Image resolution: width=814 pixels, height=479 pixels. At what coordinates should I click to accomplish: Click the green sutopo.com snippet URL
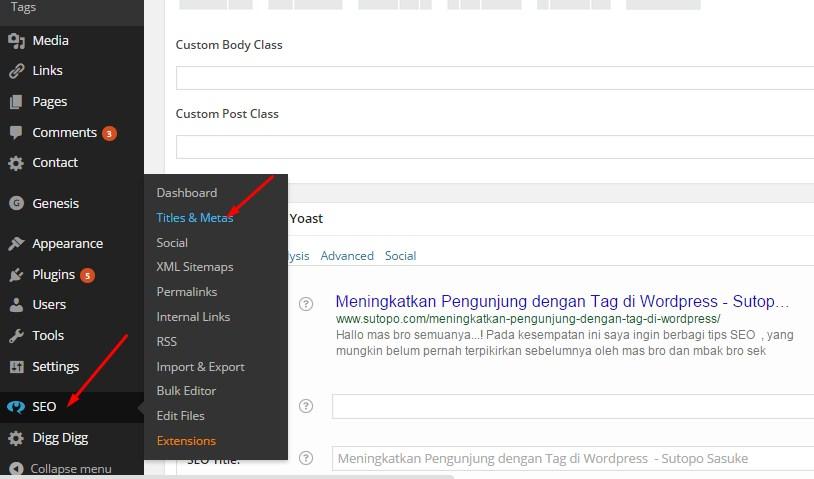pos(528,319)
